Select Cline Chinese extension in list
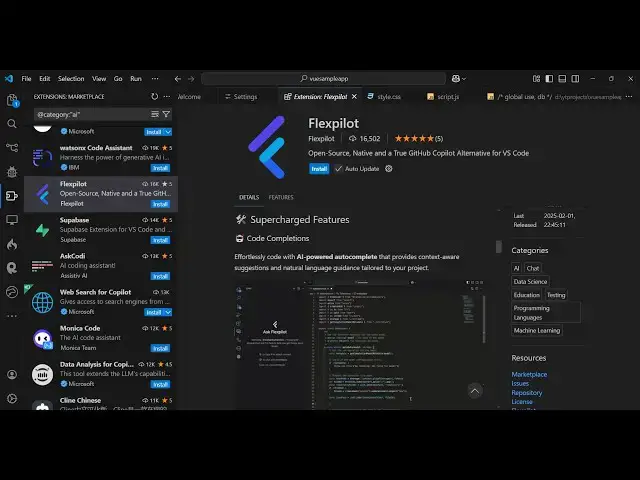640x480 pixels. [x=101, y=402]
